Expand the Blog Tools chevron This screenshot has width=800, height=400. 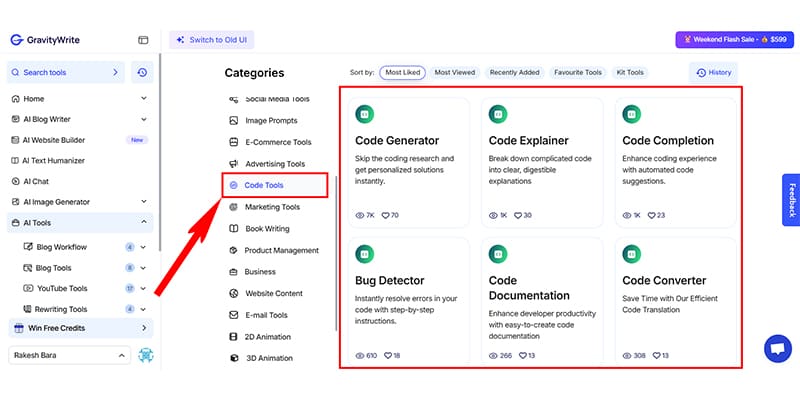(x=143, y=268)
